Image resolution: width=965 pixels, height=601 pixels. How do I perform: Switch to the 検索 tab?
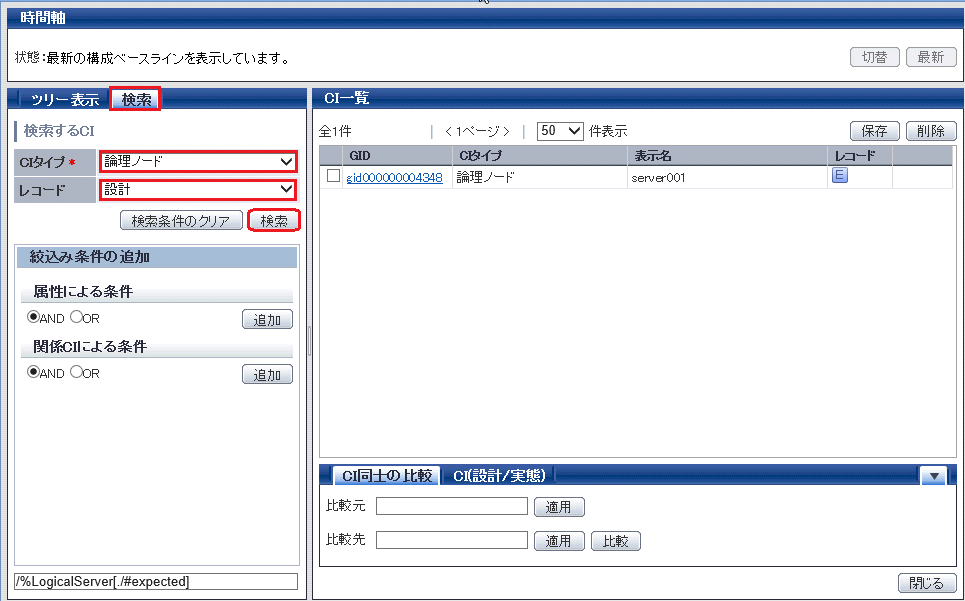135,99
